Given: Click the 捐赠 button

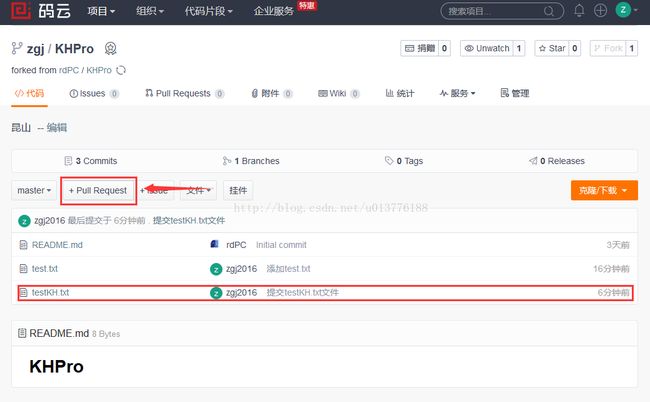Looking at the screenshot, I should click(x=420, y=48).
